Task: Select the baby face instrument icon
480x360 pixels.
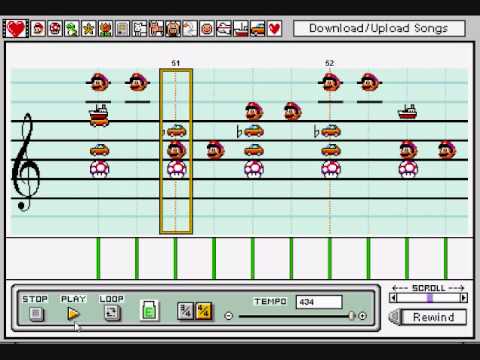Action: tap(207, 29)
